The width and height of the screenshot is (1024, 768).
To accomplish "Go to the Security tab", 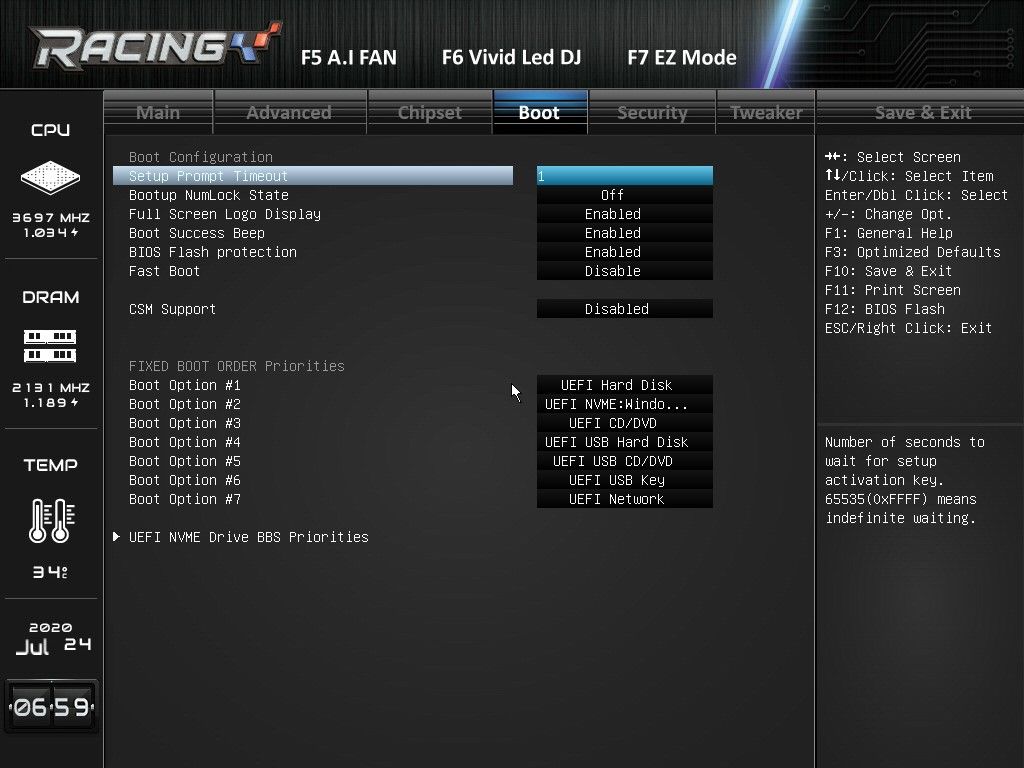I will tap(652, 112).
